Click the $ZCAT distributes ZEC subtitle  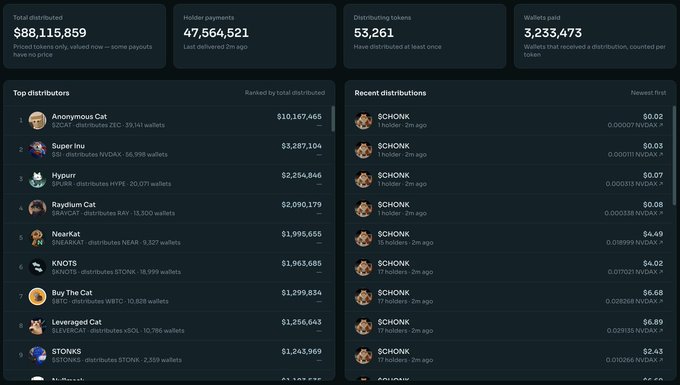(x=108, y=125)
